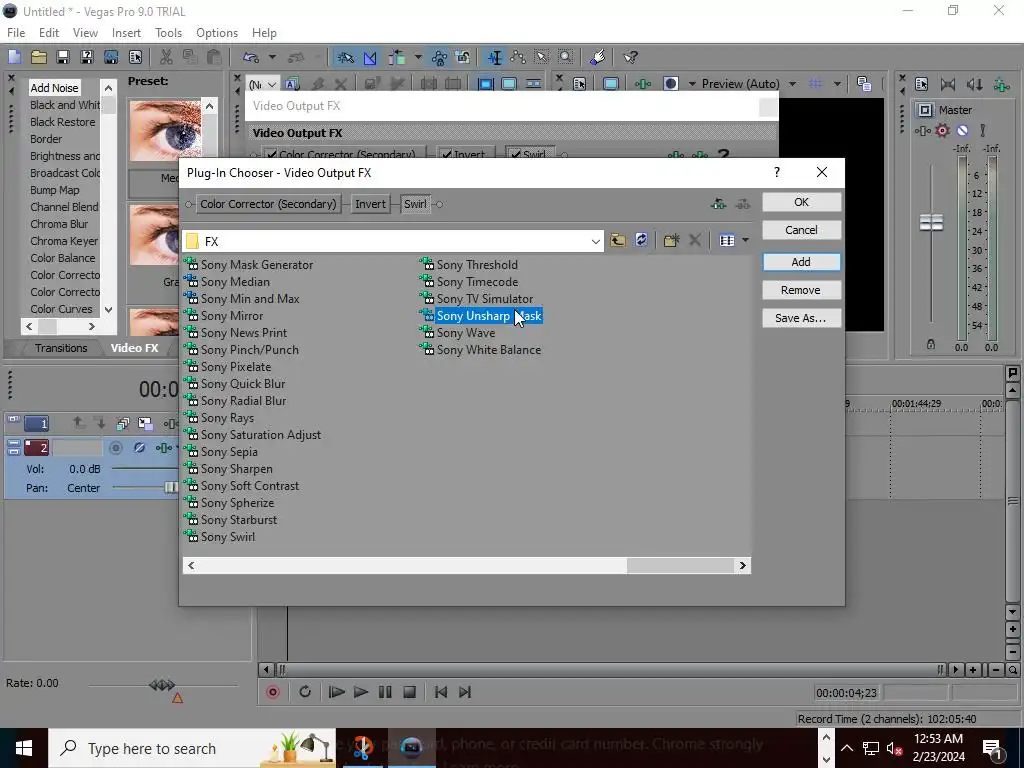Toggle Loop Playback icon
1024x768 pixels.
coord(305,692)
